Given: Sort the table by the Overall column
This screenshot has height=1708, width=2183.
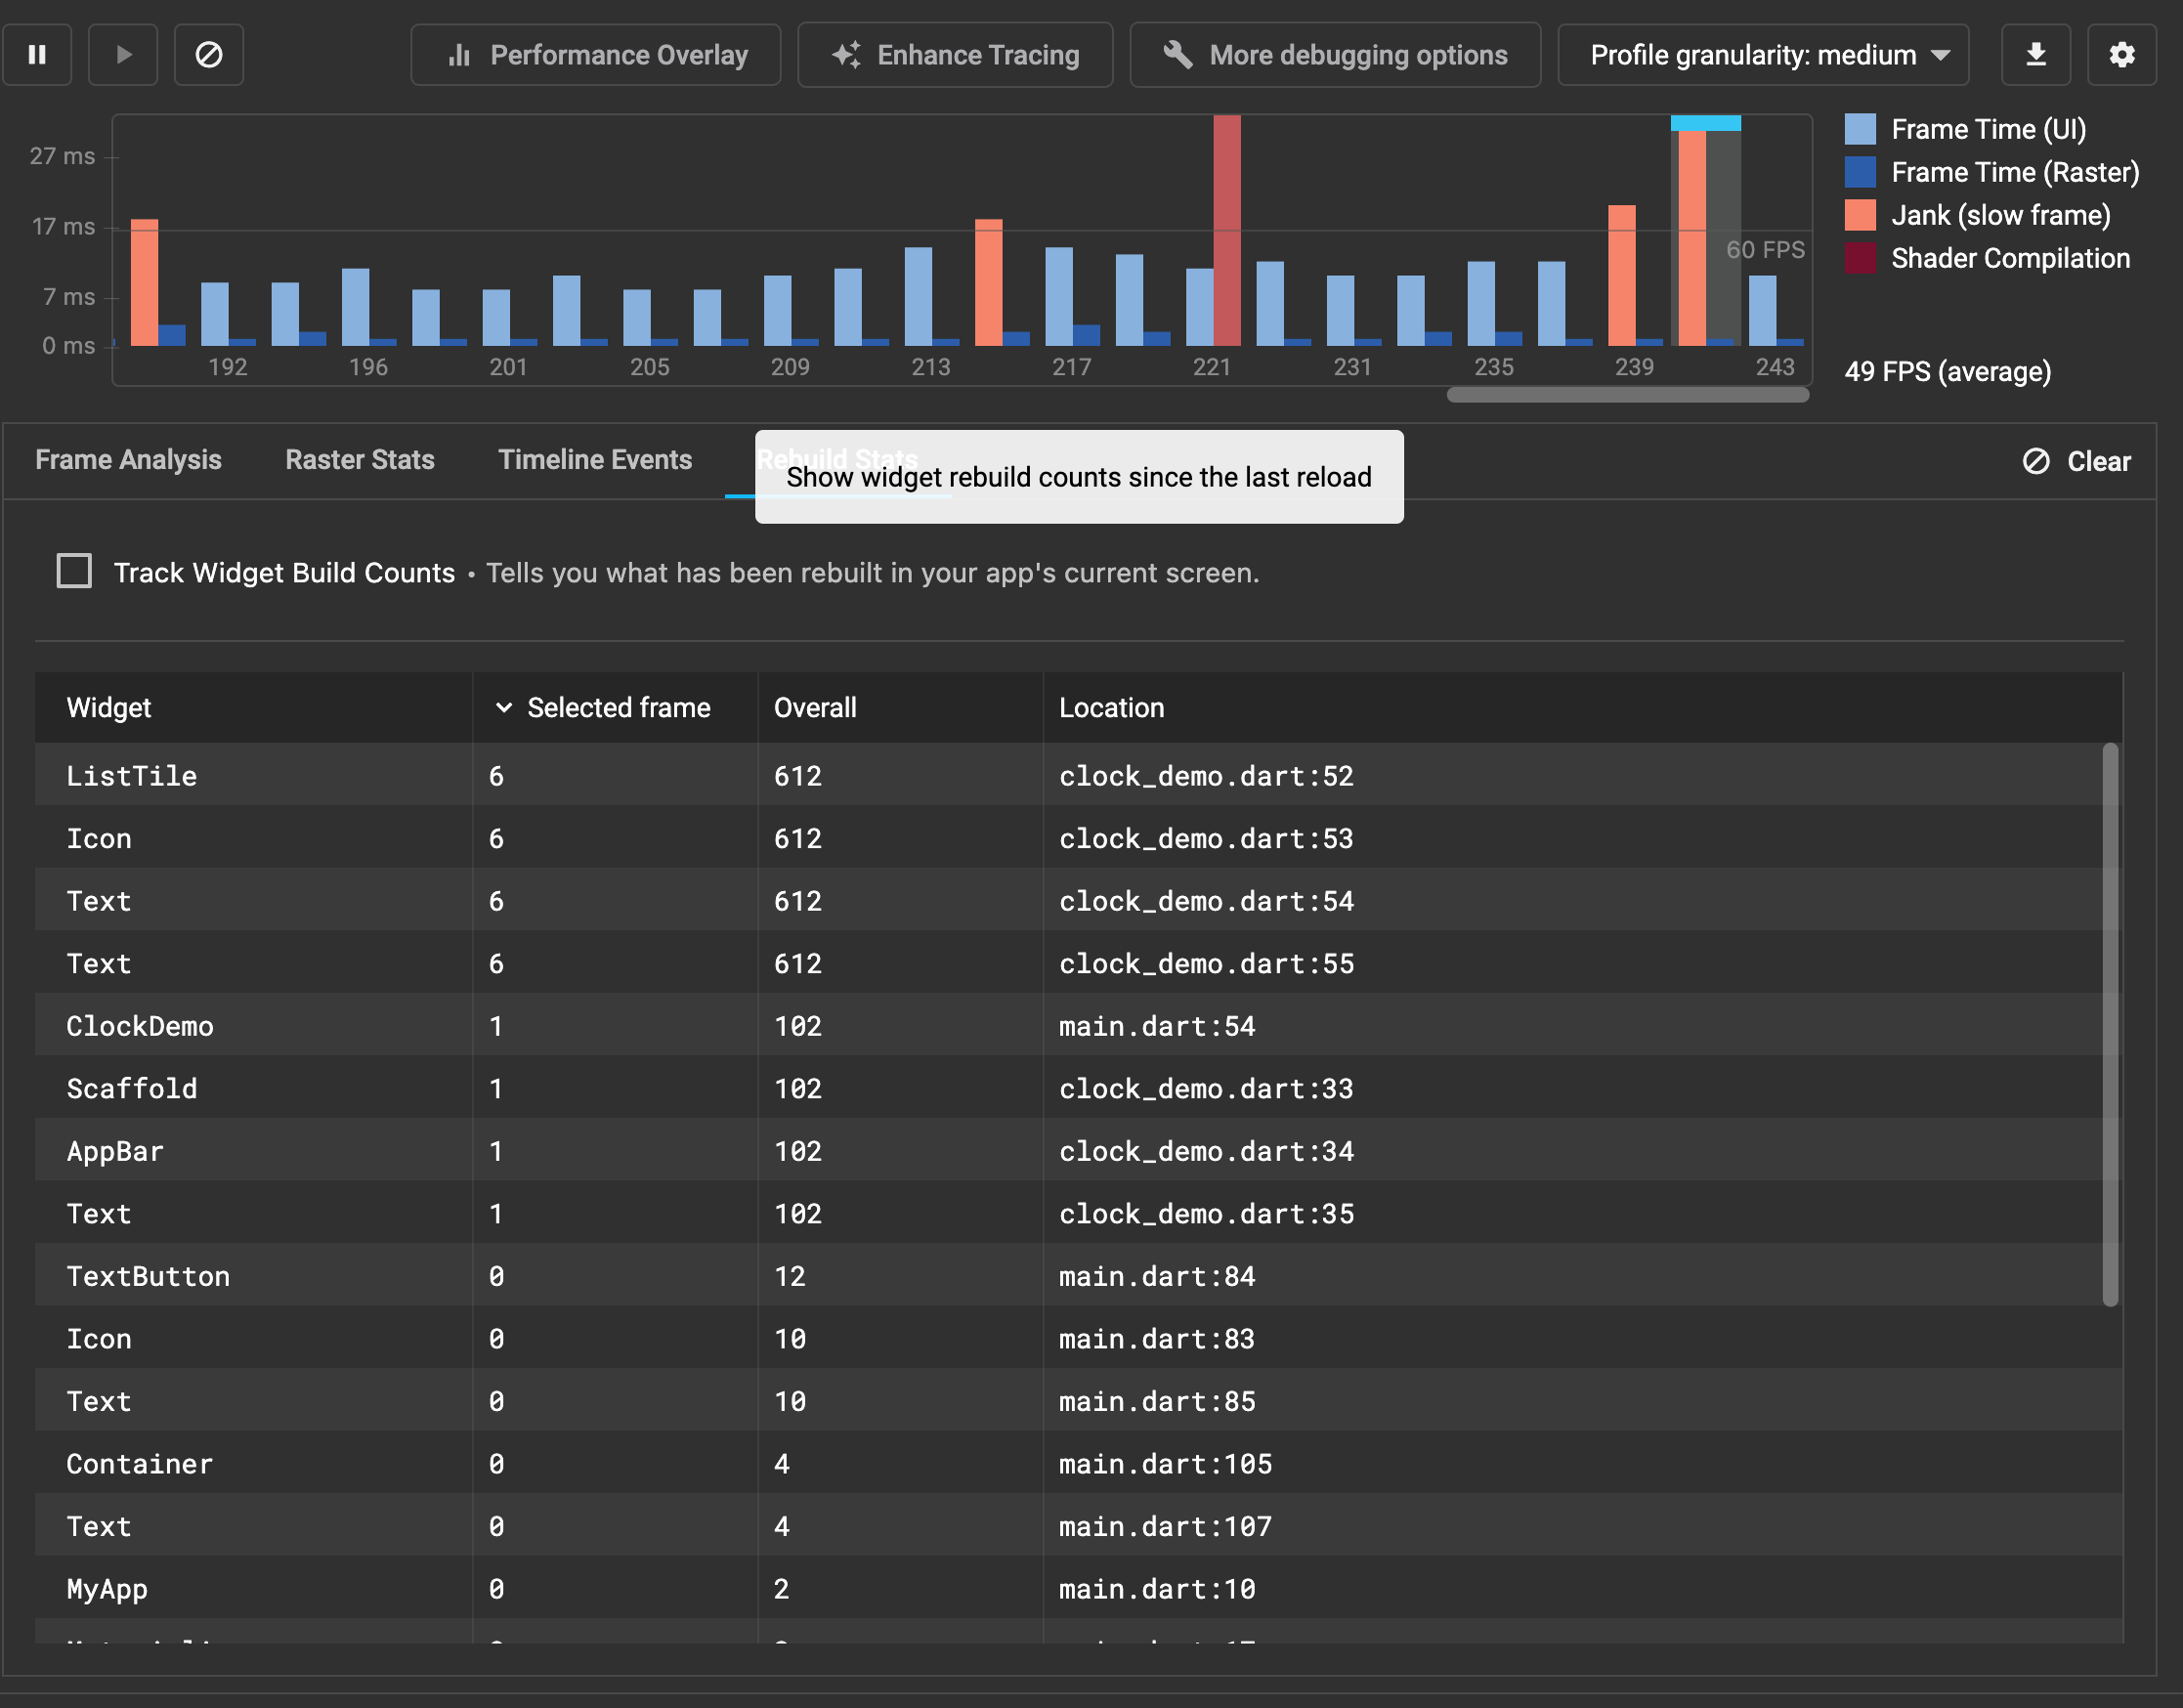Looking at the screenshot, I should click(x=815, y=708).
